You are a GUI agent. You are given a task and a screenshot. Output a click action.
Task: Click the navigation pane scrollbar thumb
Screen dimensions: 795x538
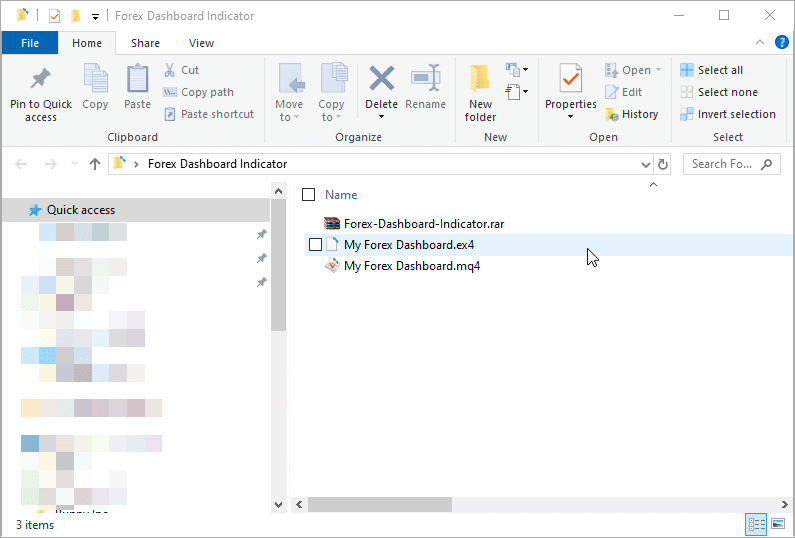click(x=278, y=265)
